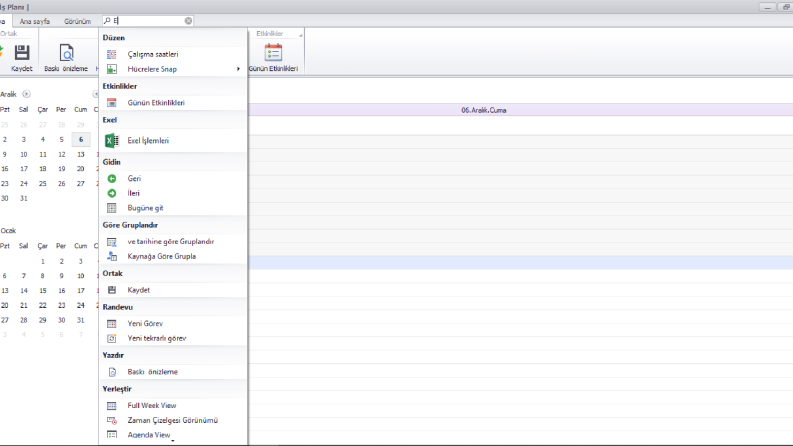Minimize the application window
The image size is (793, 446).
pyautogui.click(x=767, y=7)
